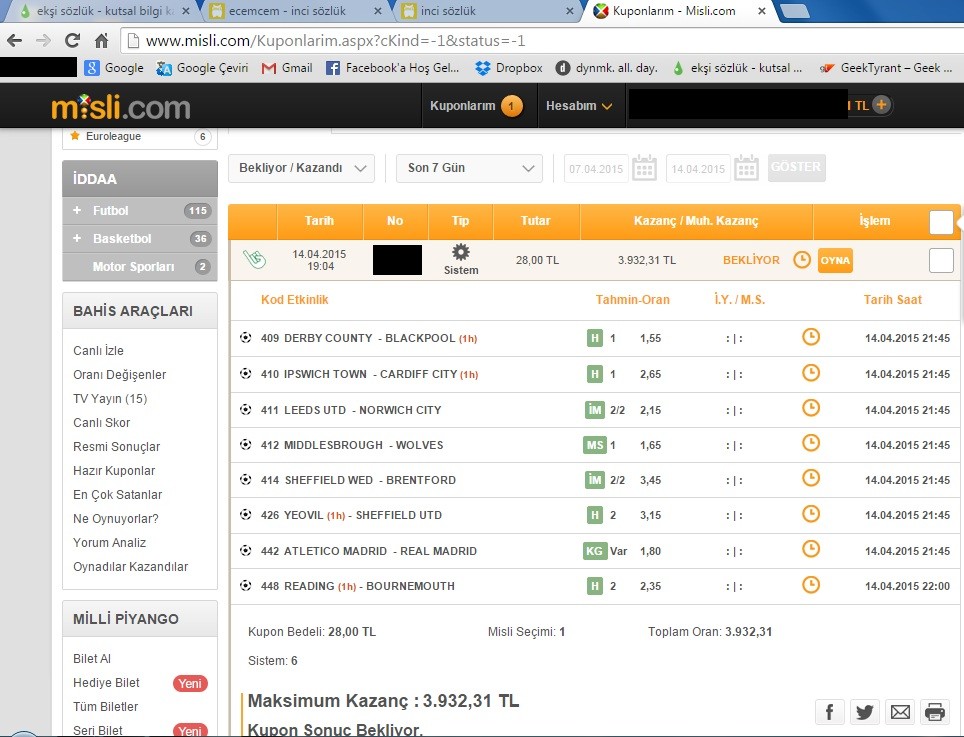
Task: Open the En Çok Satanlar link
Action: pos(117,494)
